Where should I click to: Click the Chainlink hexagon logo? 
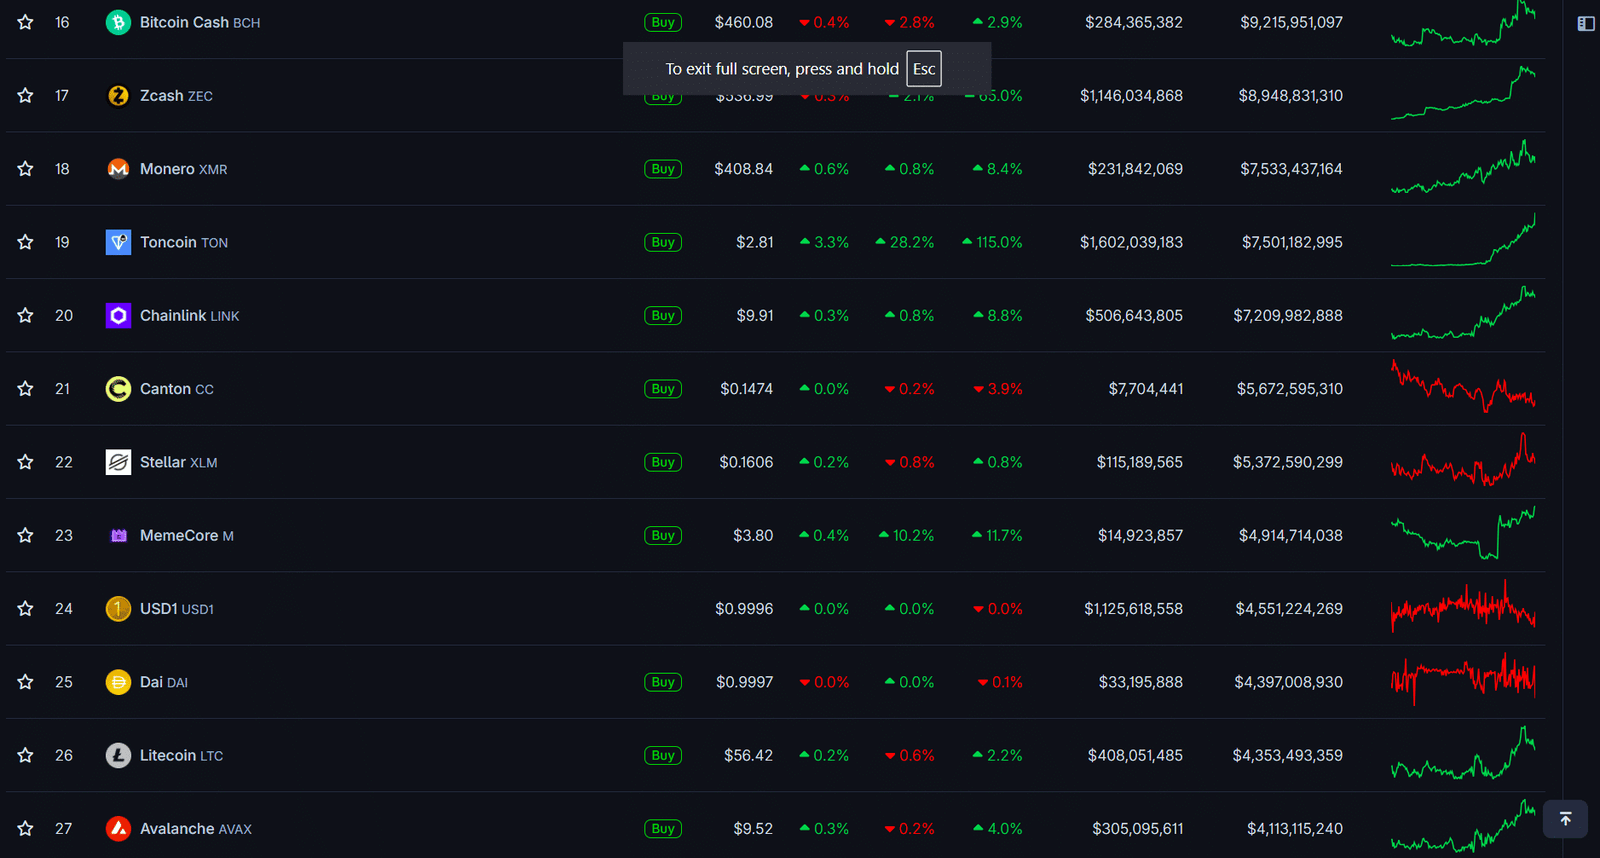click(x=118, y=315)
